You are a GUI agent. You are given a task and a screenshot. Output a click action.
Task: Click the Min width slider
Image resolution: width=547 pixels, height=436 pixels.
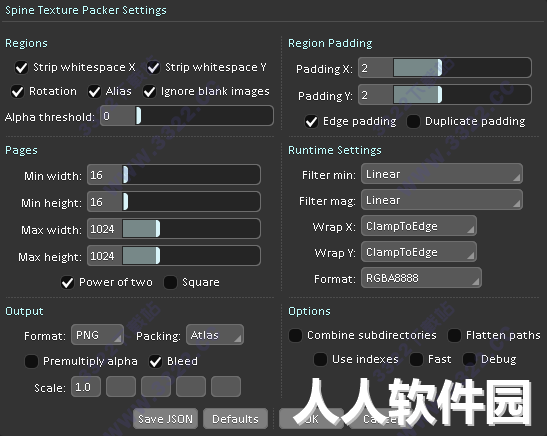click(x=191, y=175)
